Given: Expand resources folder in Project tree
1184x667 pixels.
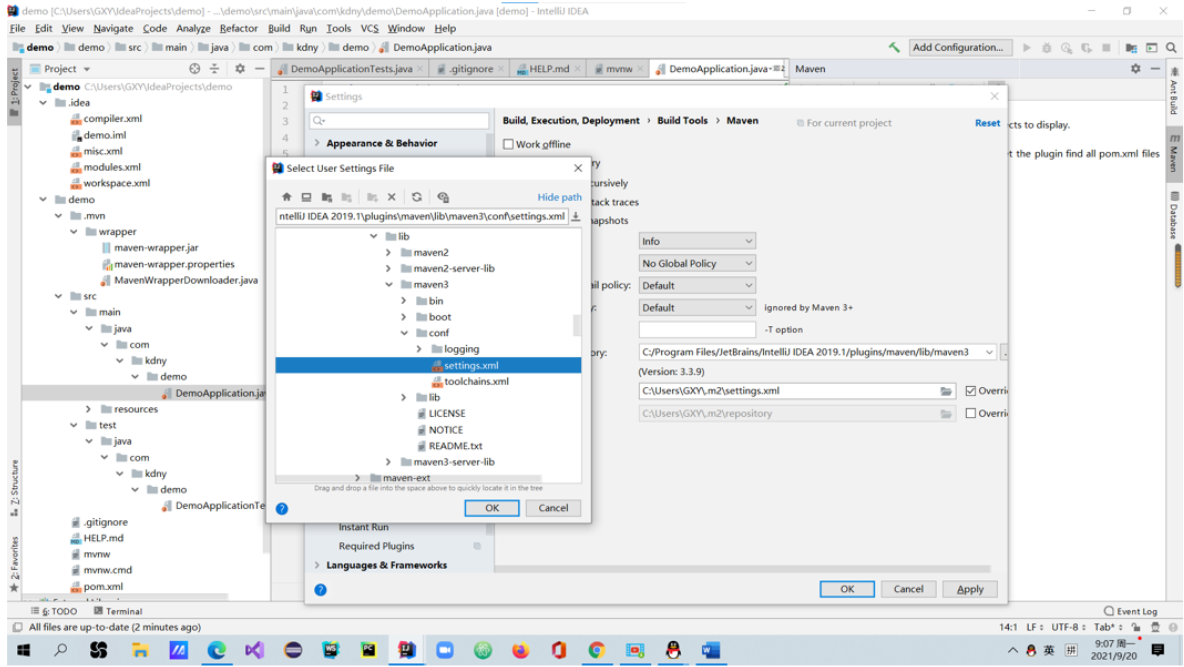Looking at the screenshot, I should coord(88,409).
